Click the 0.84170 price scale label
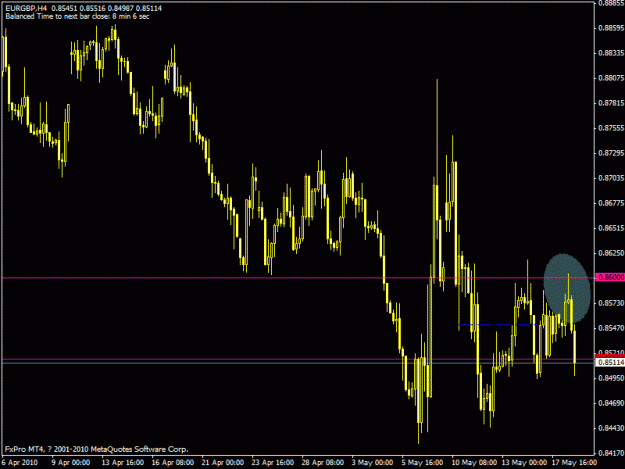This screenshot has width=625, height=469. point(611,453)
